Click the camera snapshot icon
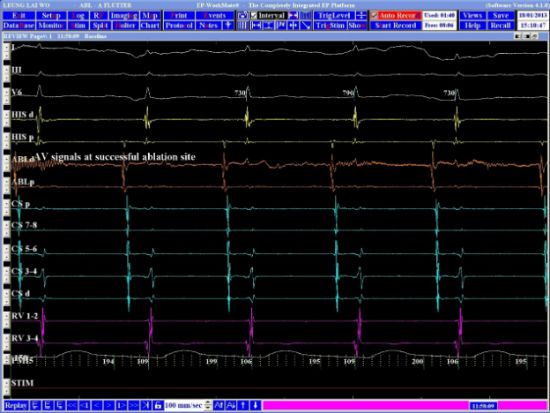 coord(243,15)
